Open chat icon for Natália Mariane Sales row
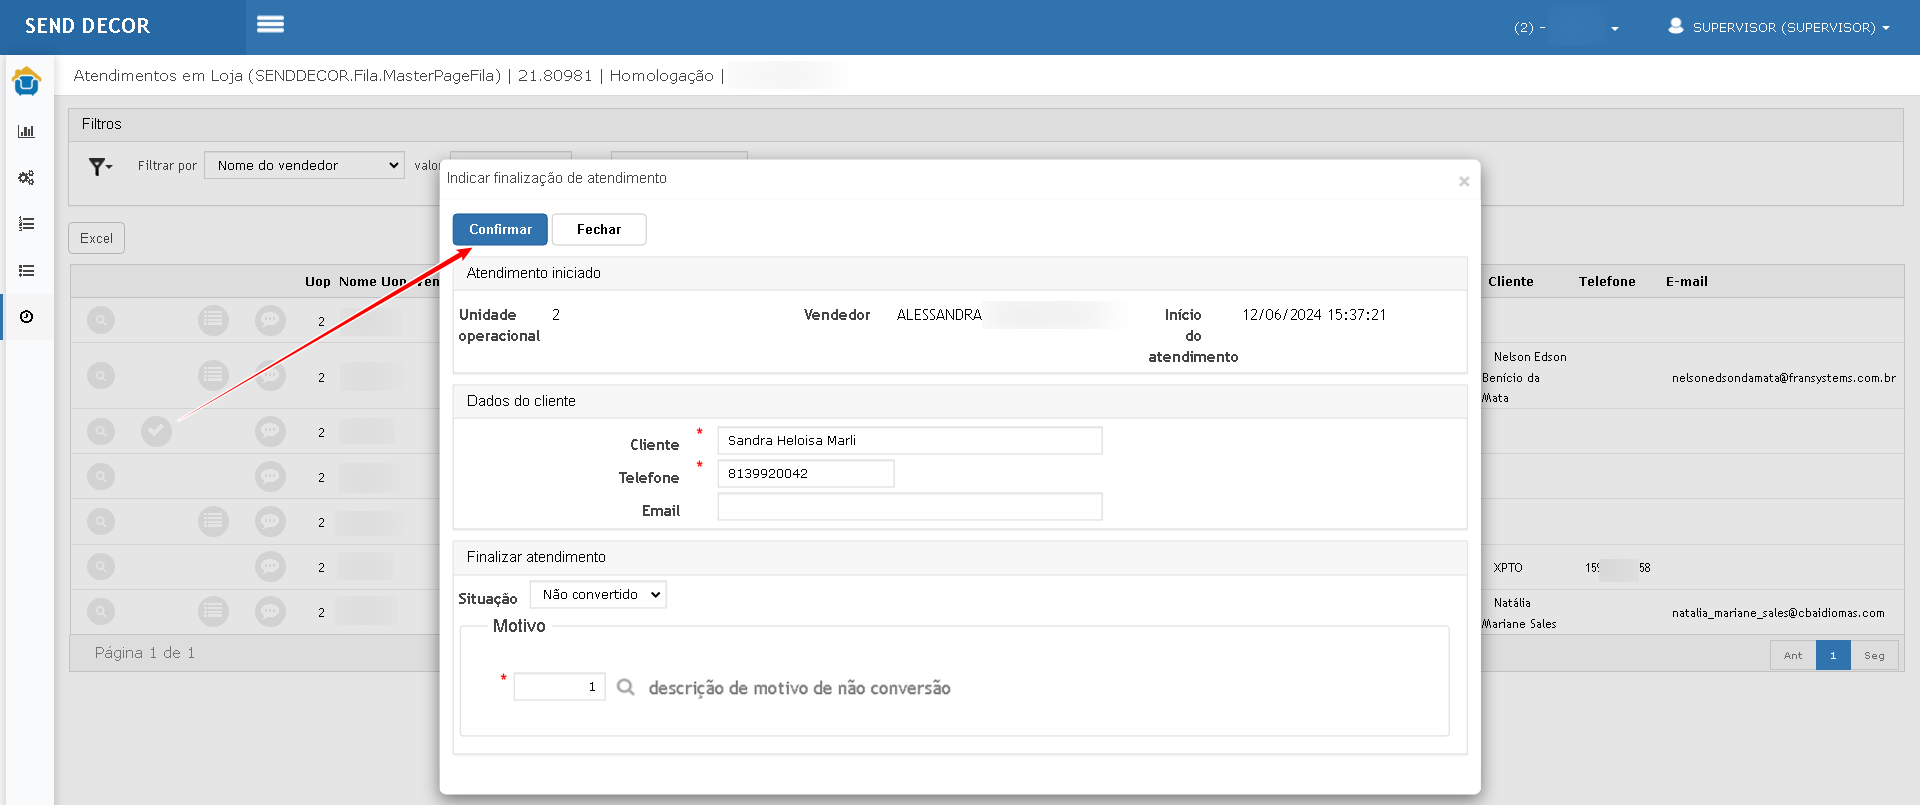 pyautogui.click(x=270, y=611)
